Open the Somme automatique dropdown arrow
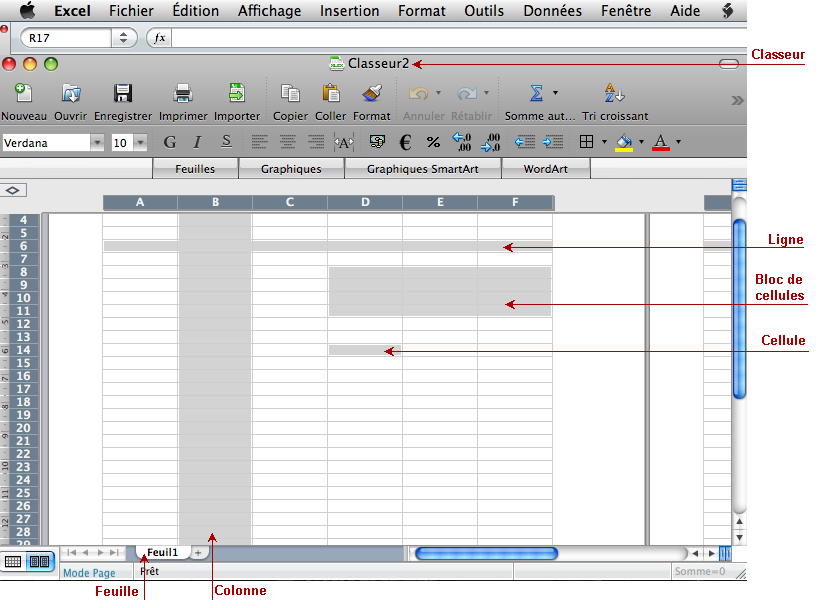The image size is (825, 608). tap(555, 93)
